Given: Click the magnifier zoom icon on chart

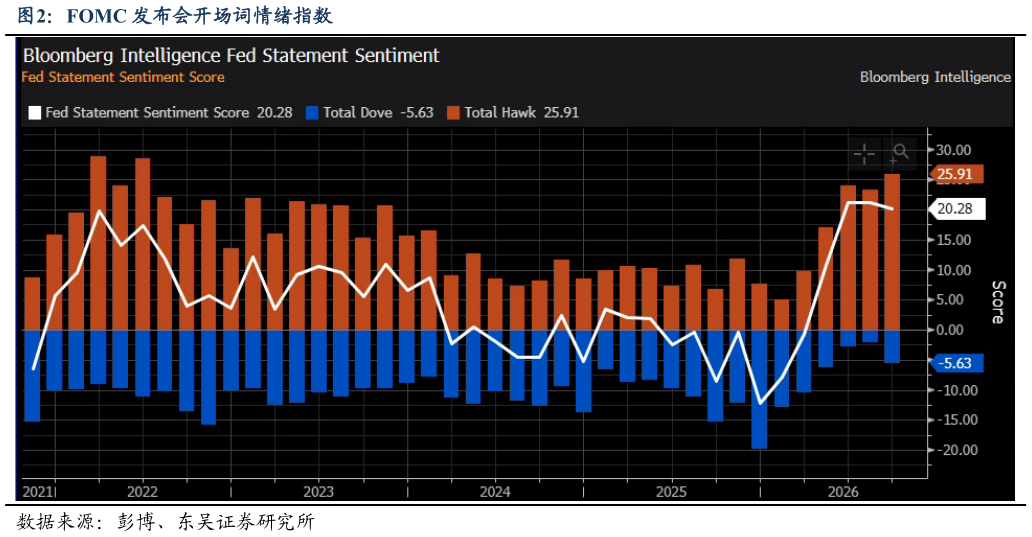Looking at the screenshot, I should 900,153.
